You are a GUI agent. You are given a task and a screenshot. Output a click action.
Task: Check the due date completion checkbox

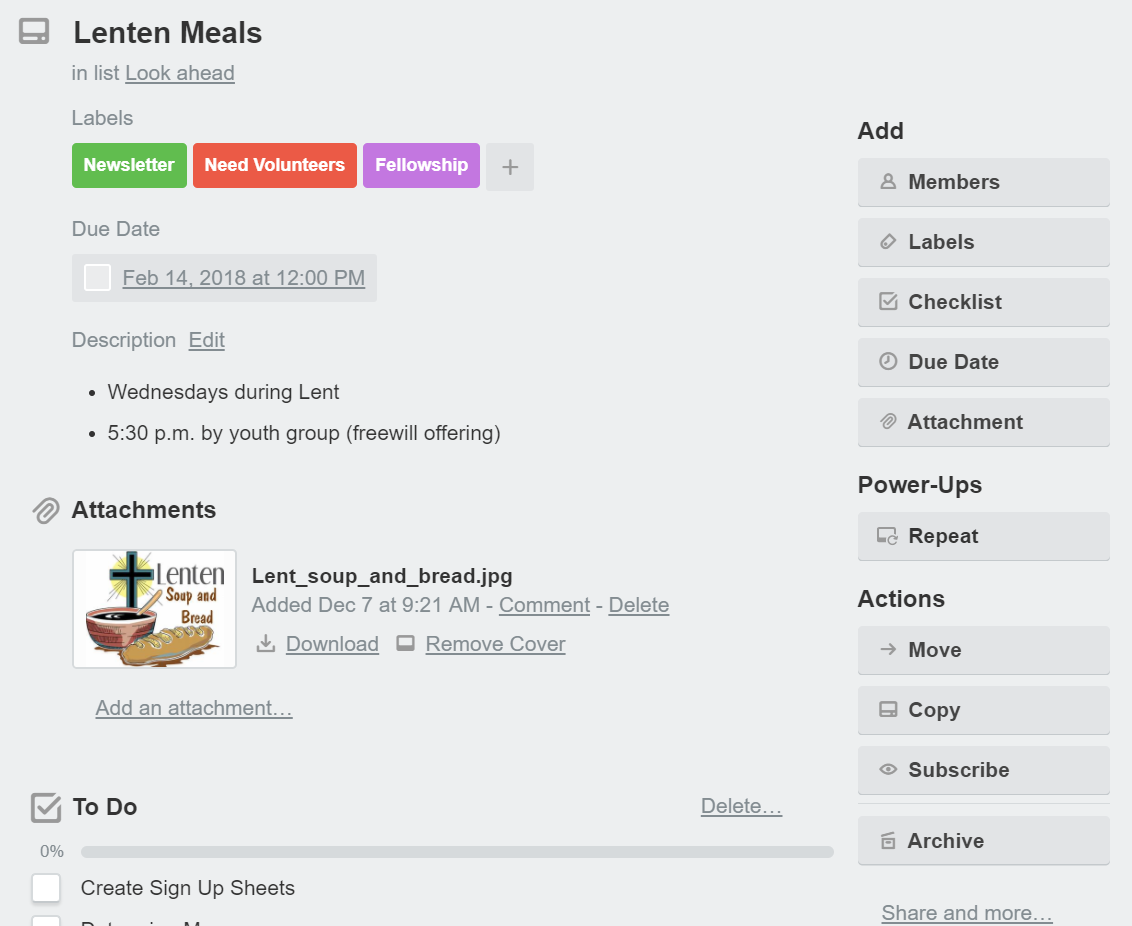[x=96, y=277]
